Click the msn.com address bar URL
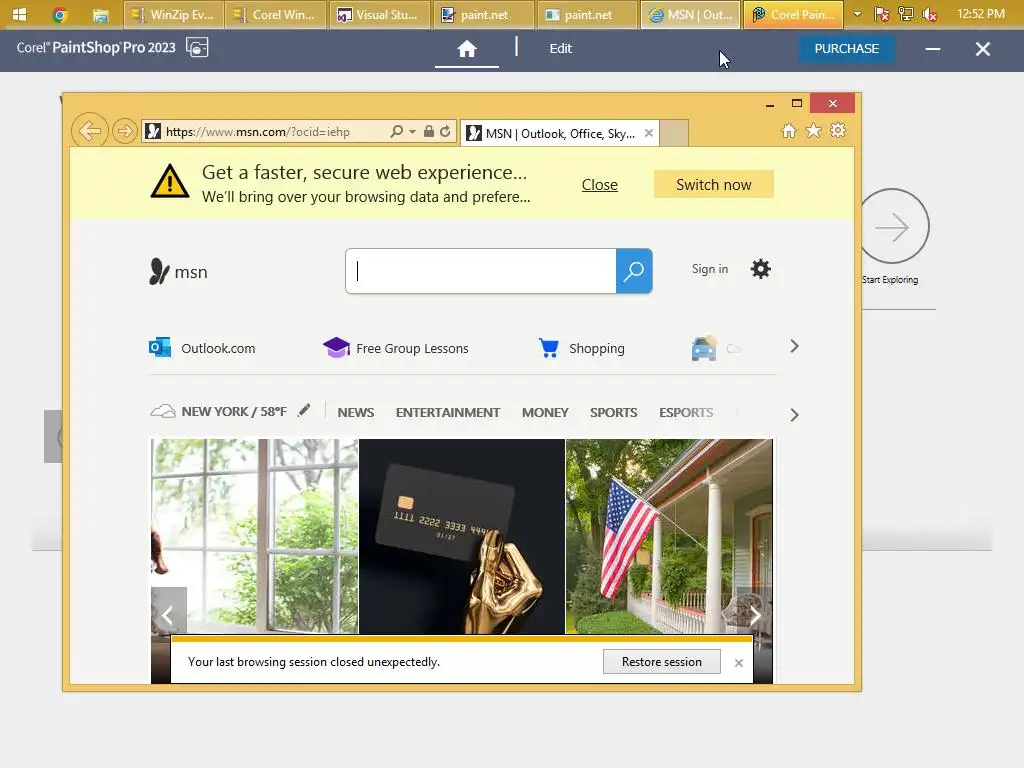1024x768 pixels. 257,132
